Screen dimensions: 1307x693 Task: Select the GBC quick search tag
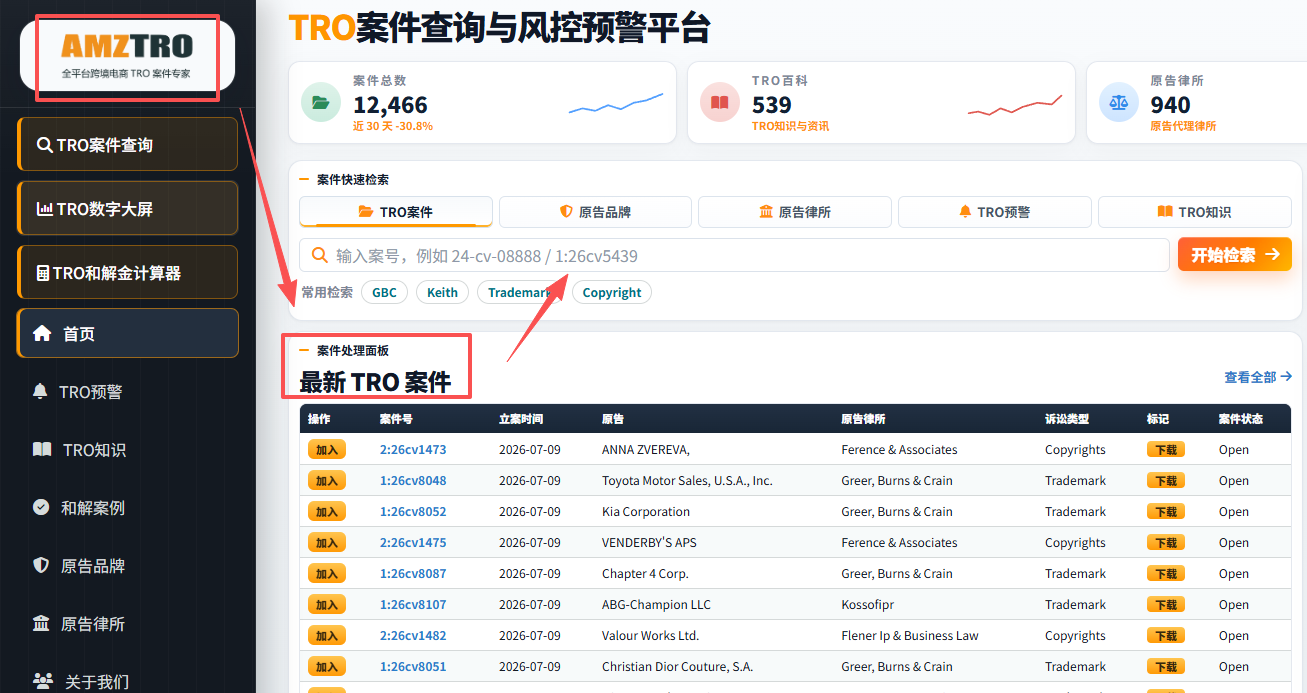(x=384, y=292)
